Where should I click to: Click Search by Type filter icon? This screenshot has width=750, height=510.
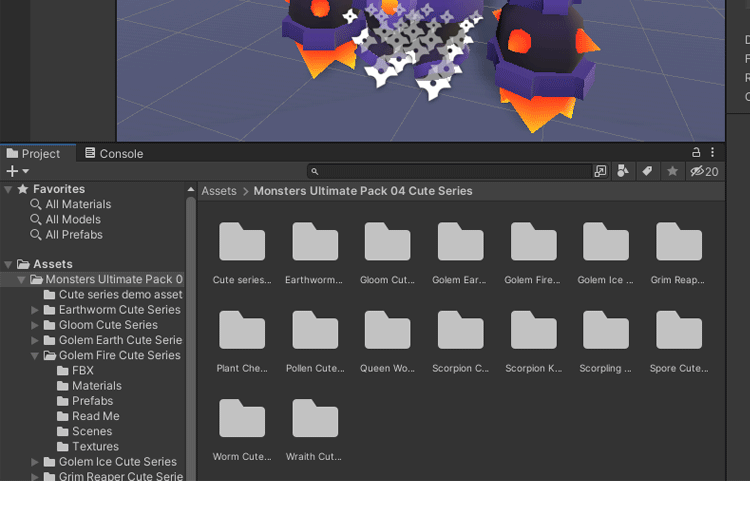pyautogui.click(x=623, y=171)
